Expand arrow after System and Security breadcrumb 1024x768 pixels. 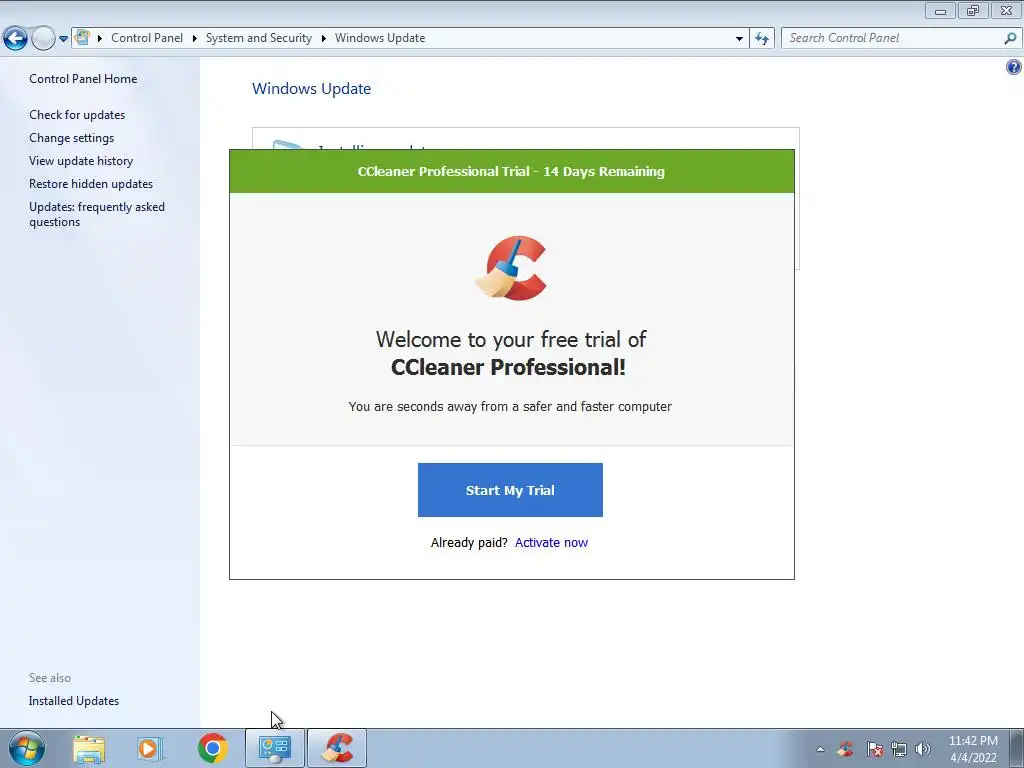click(323, 39)
